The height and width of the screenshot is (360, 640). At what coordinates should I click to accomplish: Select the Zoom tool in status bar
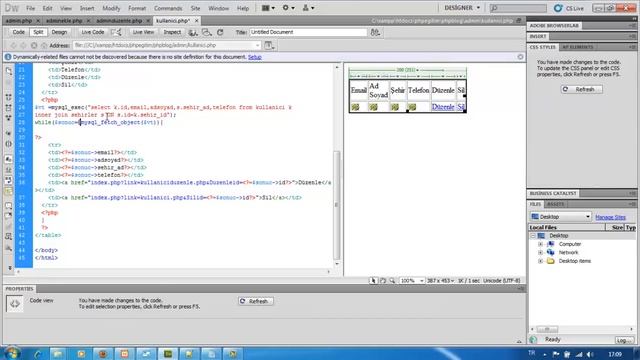(x=392, y=281)
